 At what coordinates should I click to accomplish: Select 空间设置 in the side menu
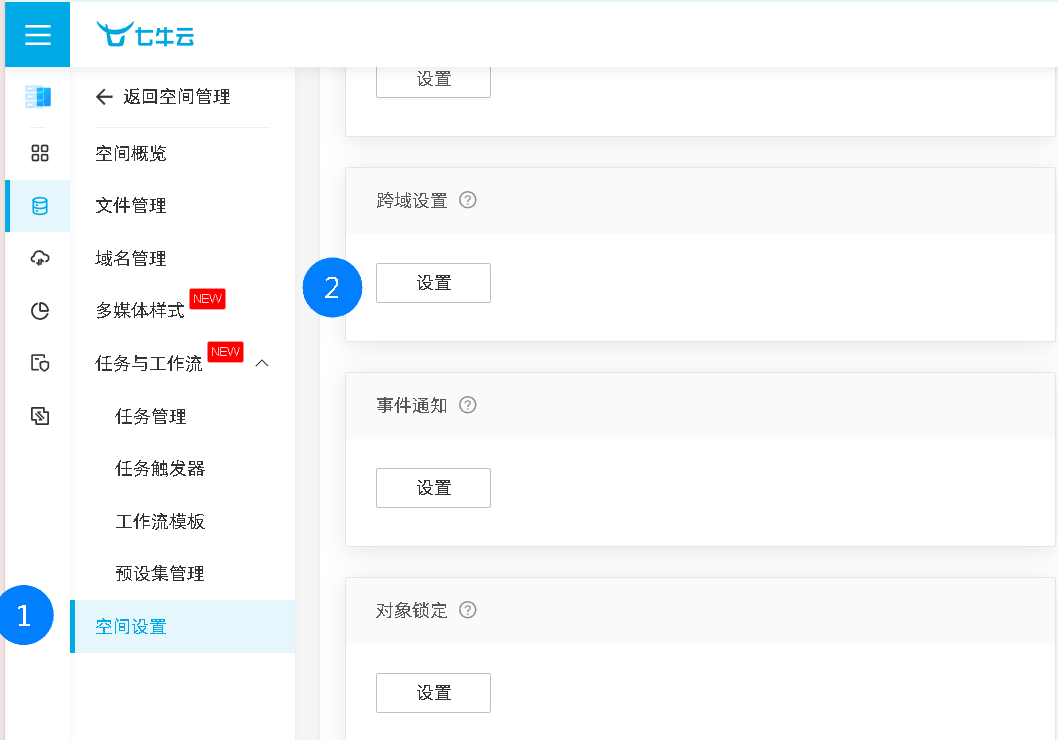[131, 627]
